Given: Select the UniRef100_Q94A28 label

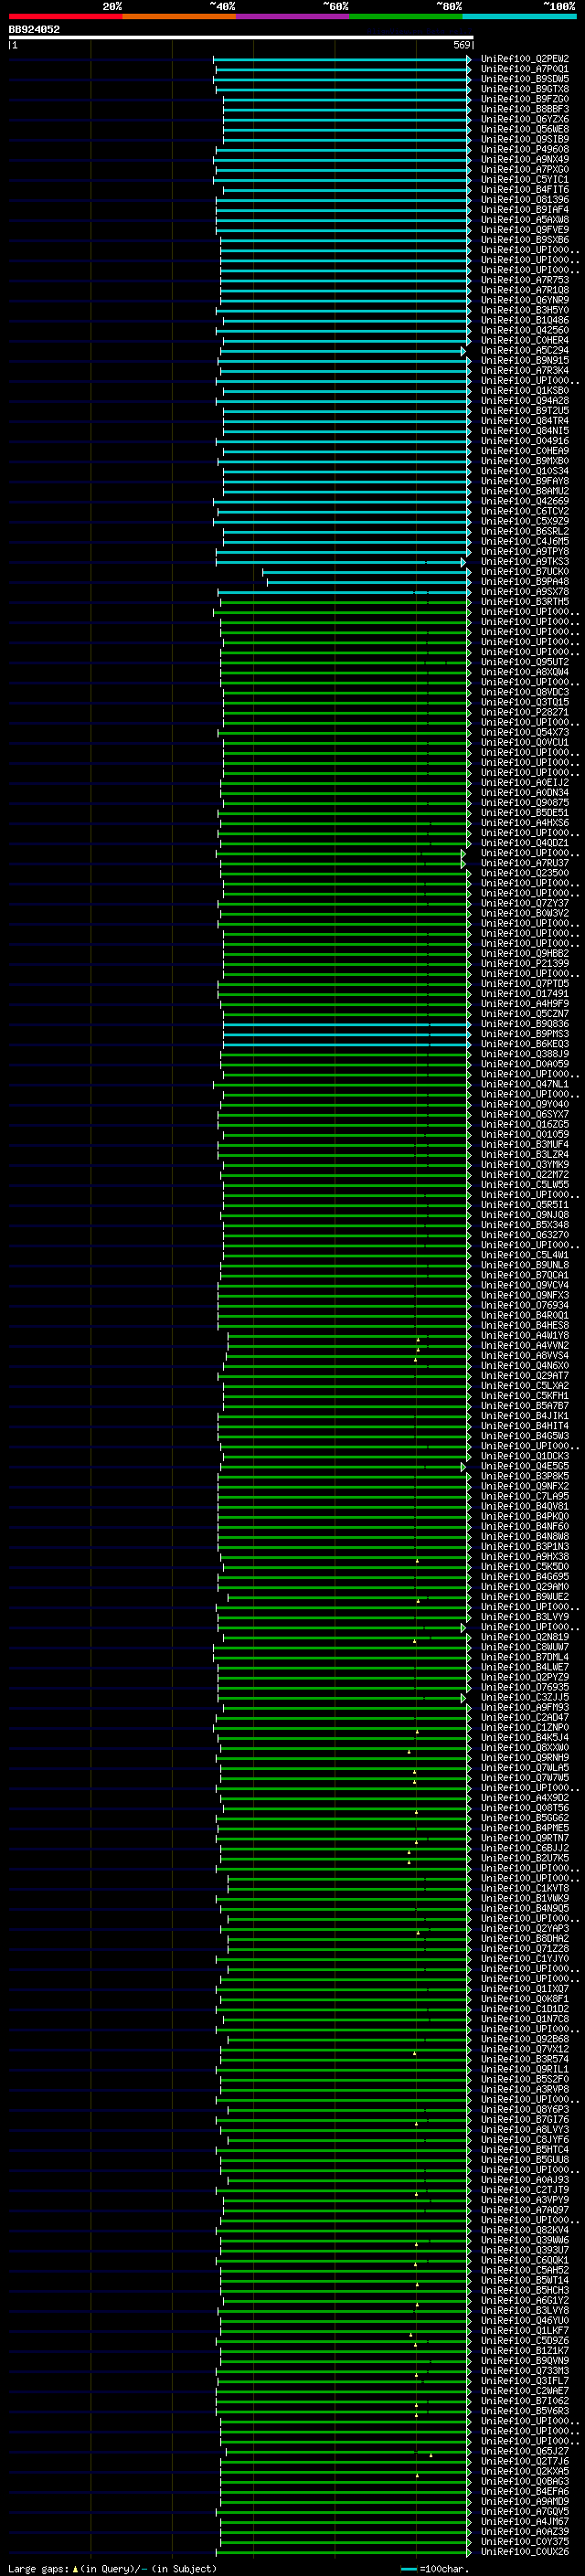Looking at the screenshot, I should tap(524, 401).
